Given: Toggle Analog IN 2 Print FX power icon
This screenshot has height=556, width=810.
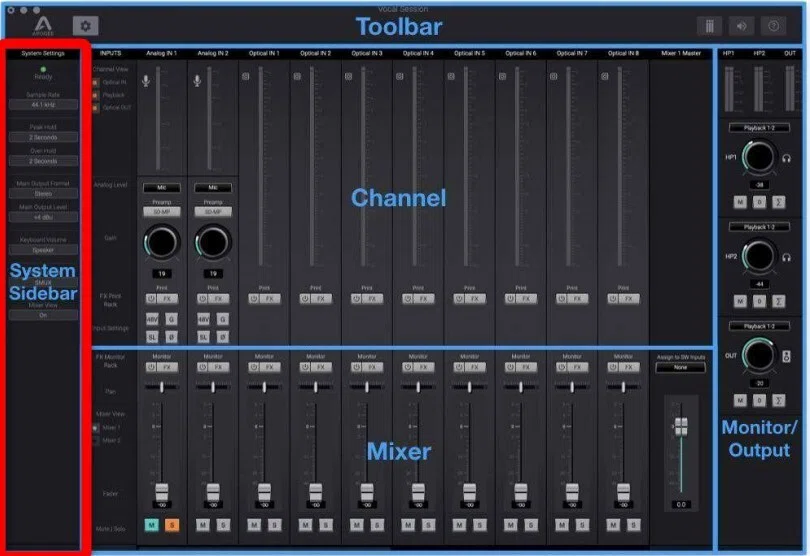Looking at the screenshot, I should (202, 299).
